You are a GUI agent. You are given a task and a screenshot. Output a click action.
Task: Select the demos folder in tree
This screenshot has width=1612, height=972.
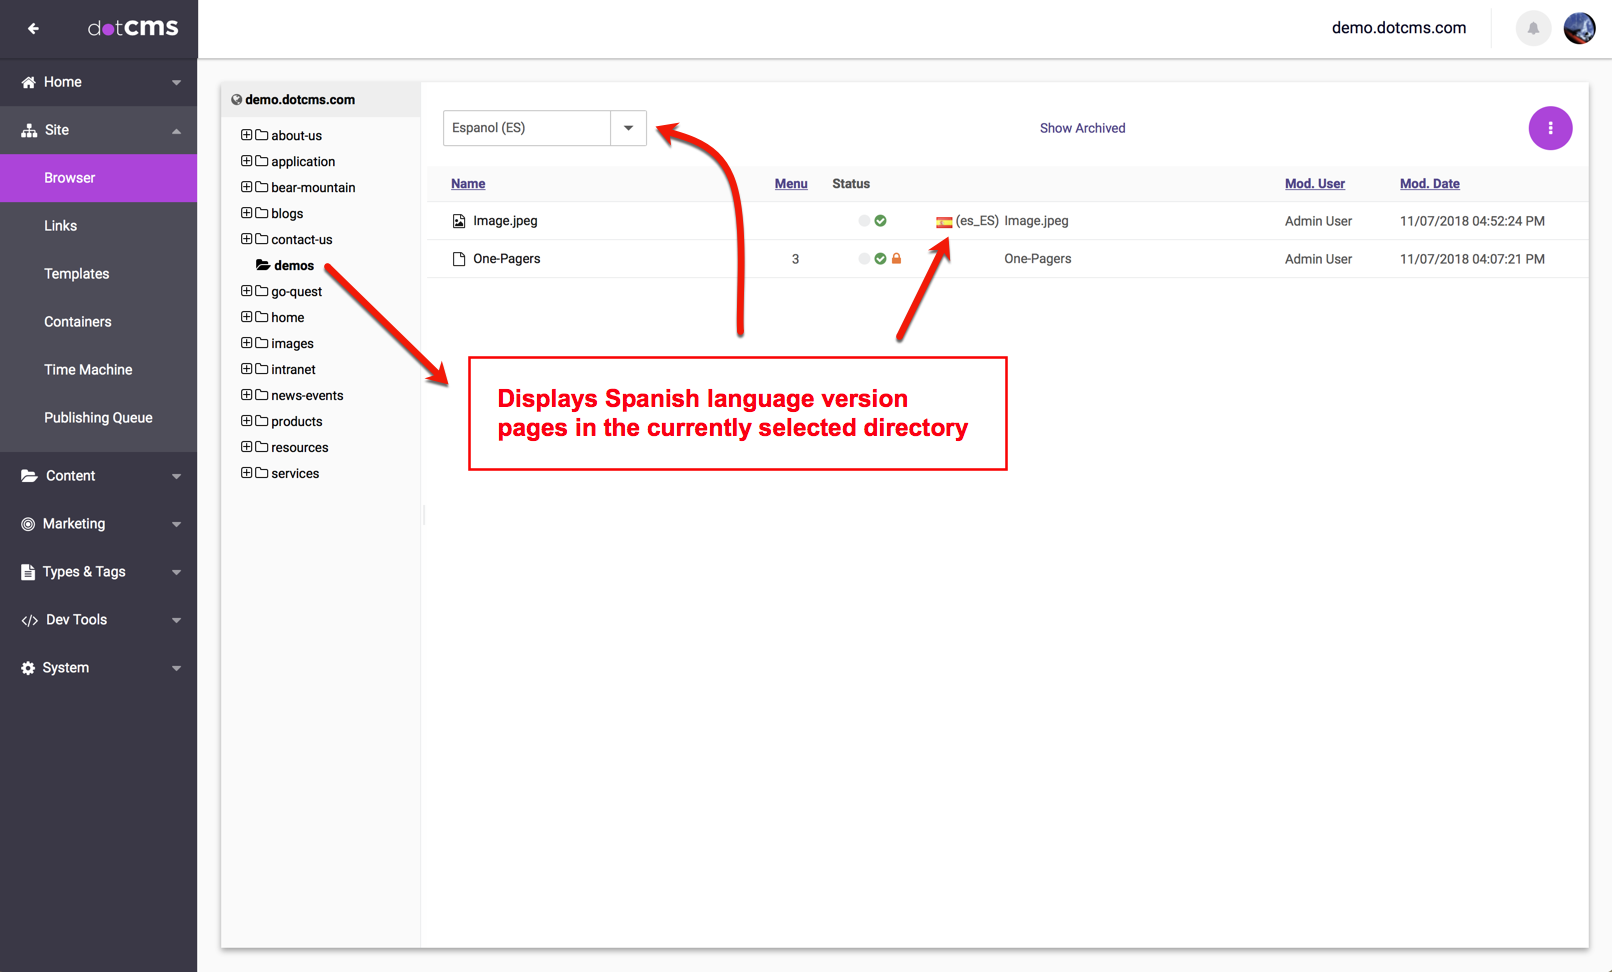coord(293,266)
